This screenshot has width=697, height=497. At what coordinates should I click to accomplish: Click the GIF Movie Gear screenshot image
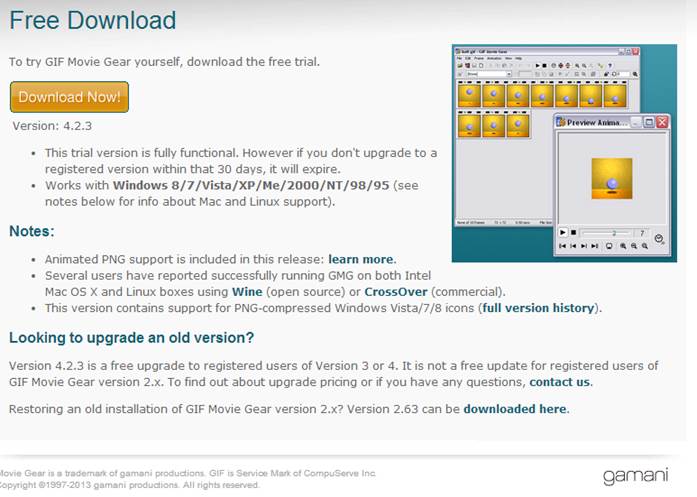pyautogui.click(x=564, y=153)
